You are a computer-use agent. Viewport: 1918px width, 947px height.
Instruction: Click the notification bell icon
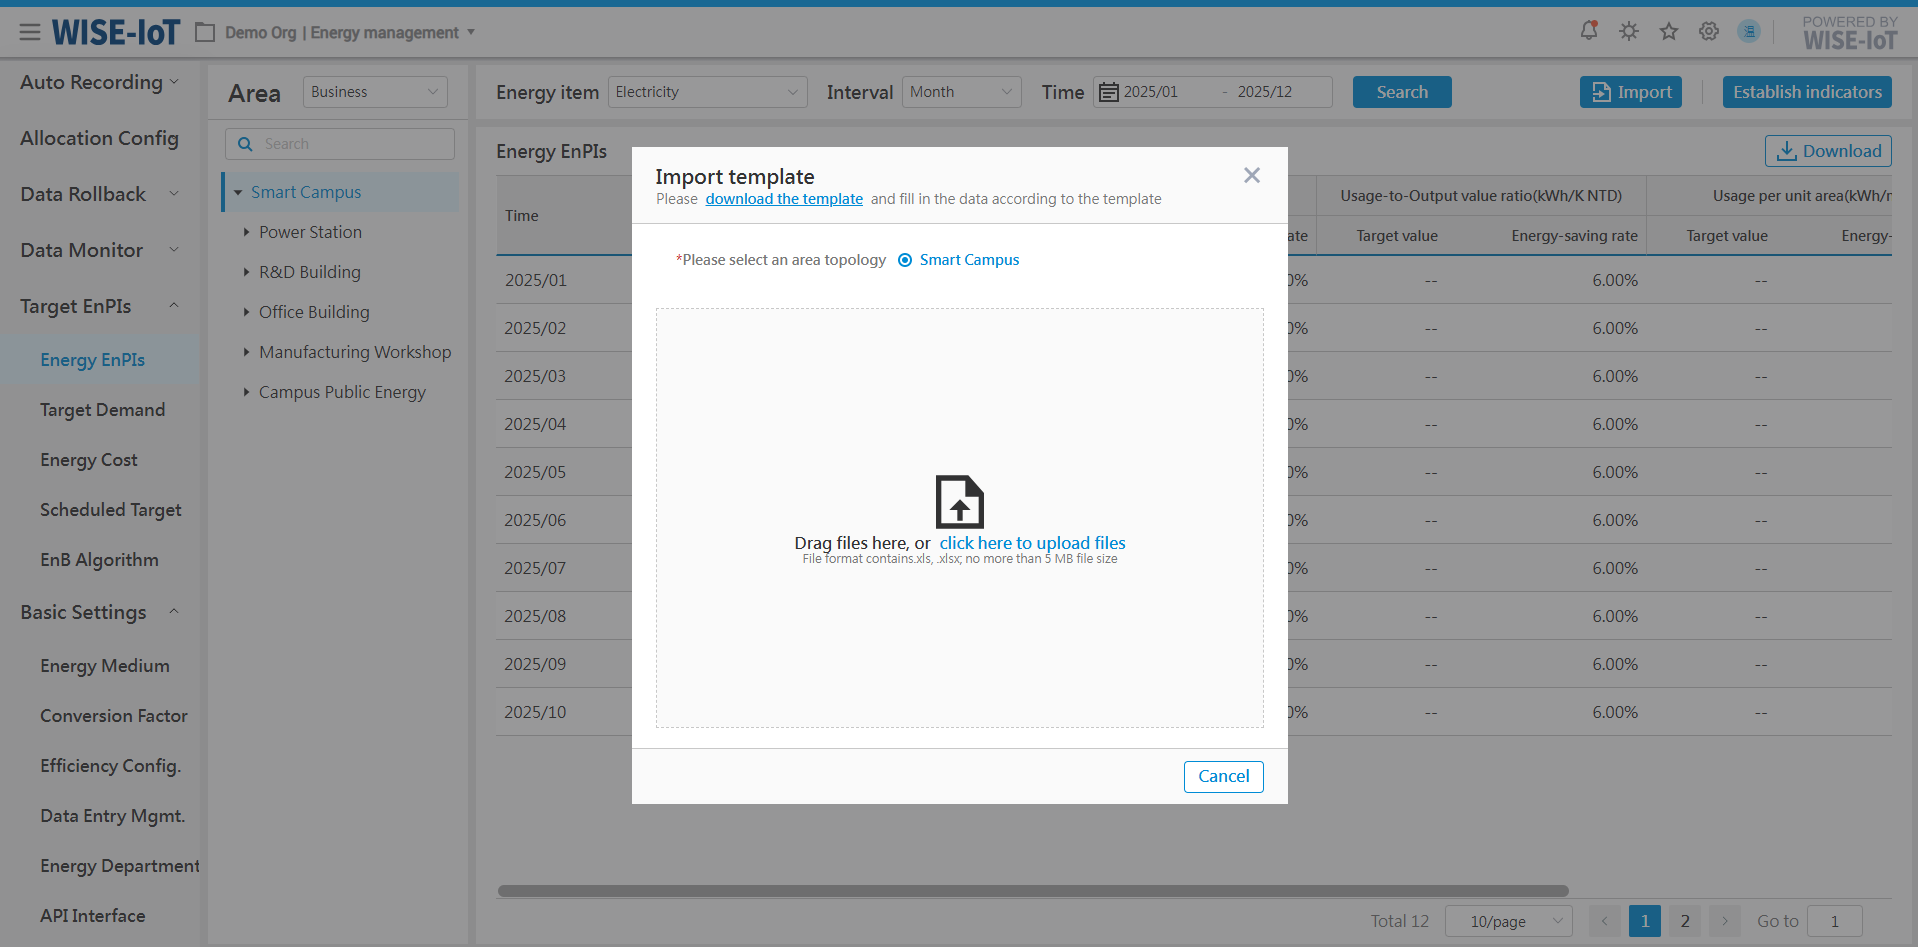pos(1588,31)
